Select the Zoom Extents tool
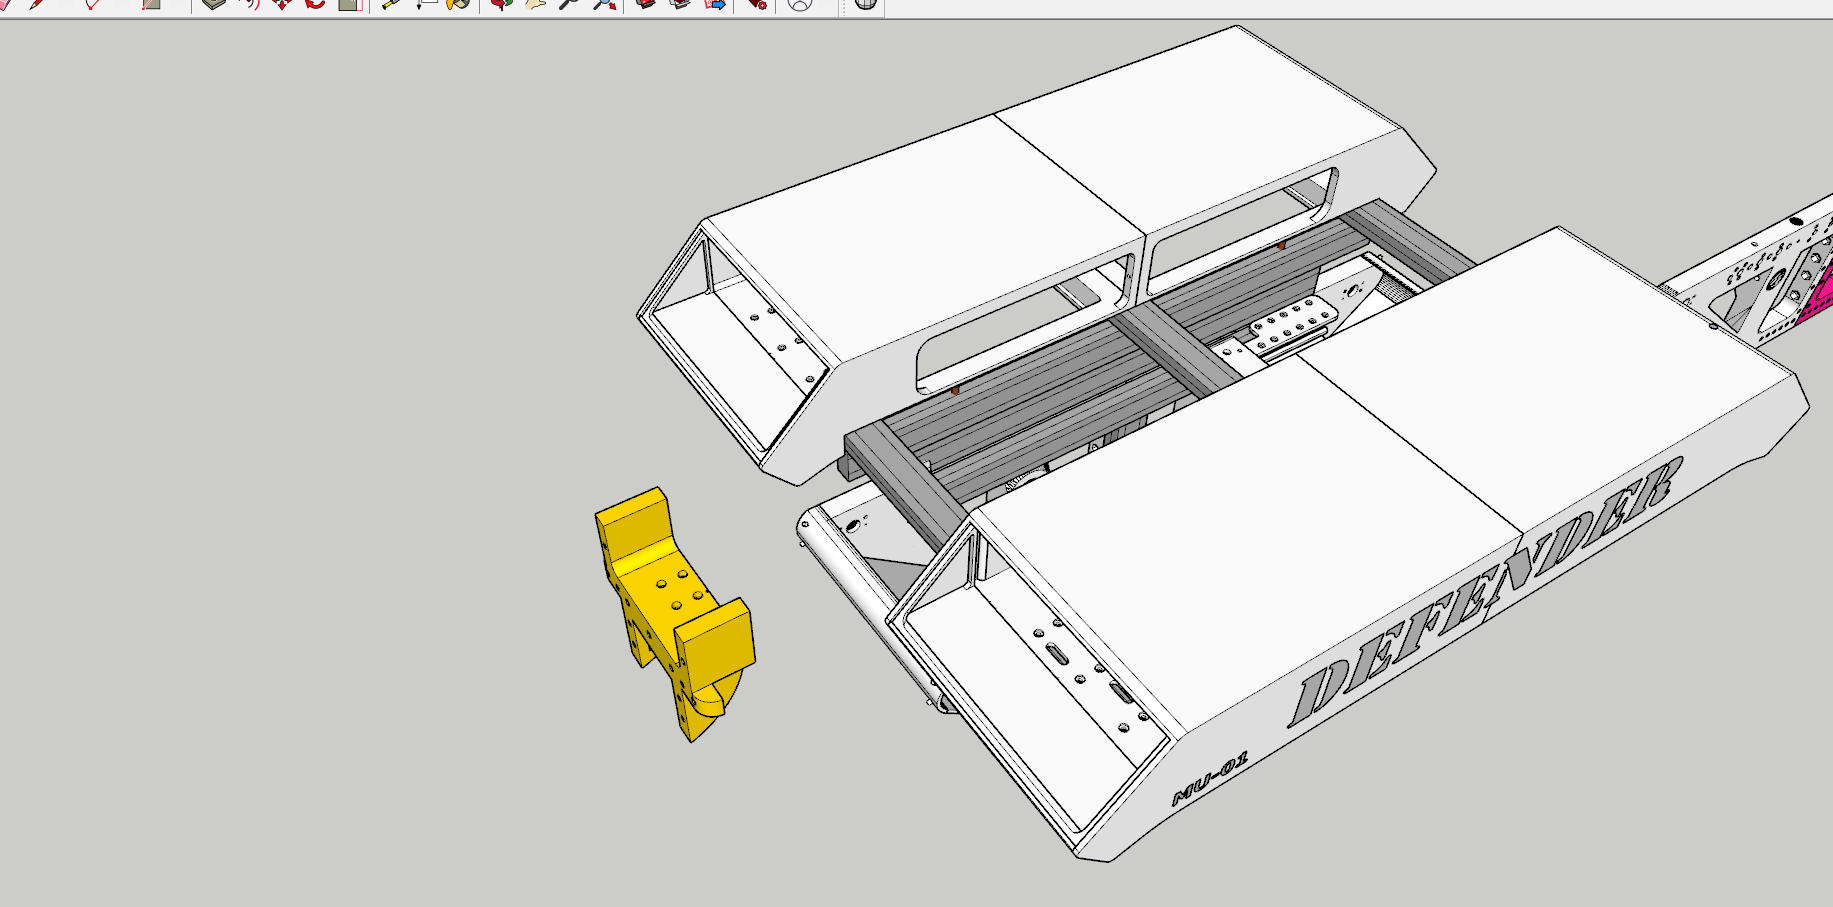1833x907 pixels. coord(603,3)
